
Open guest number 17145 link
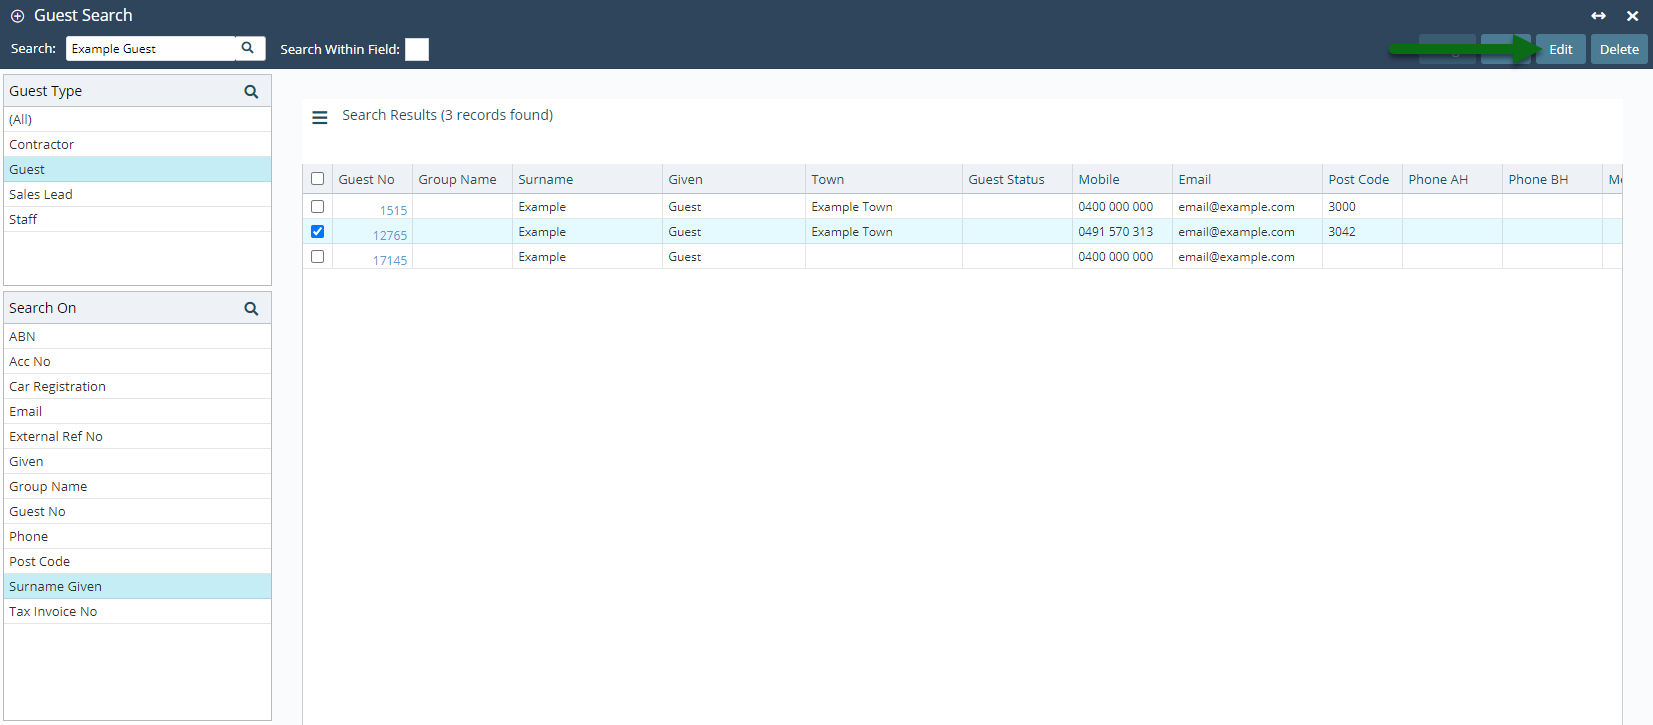pyautogui.click(x=390, y=260)
